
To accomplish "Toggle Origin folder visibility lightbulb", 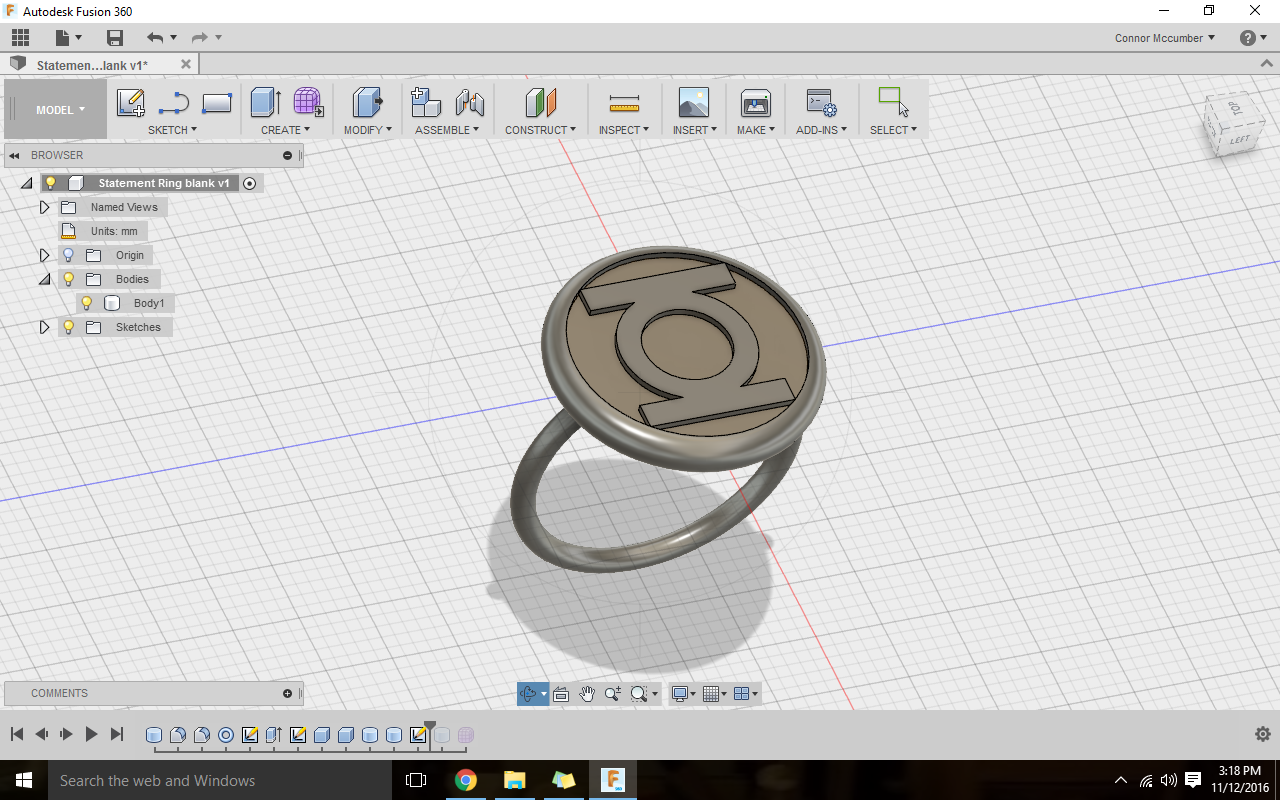I will point(69,255).
